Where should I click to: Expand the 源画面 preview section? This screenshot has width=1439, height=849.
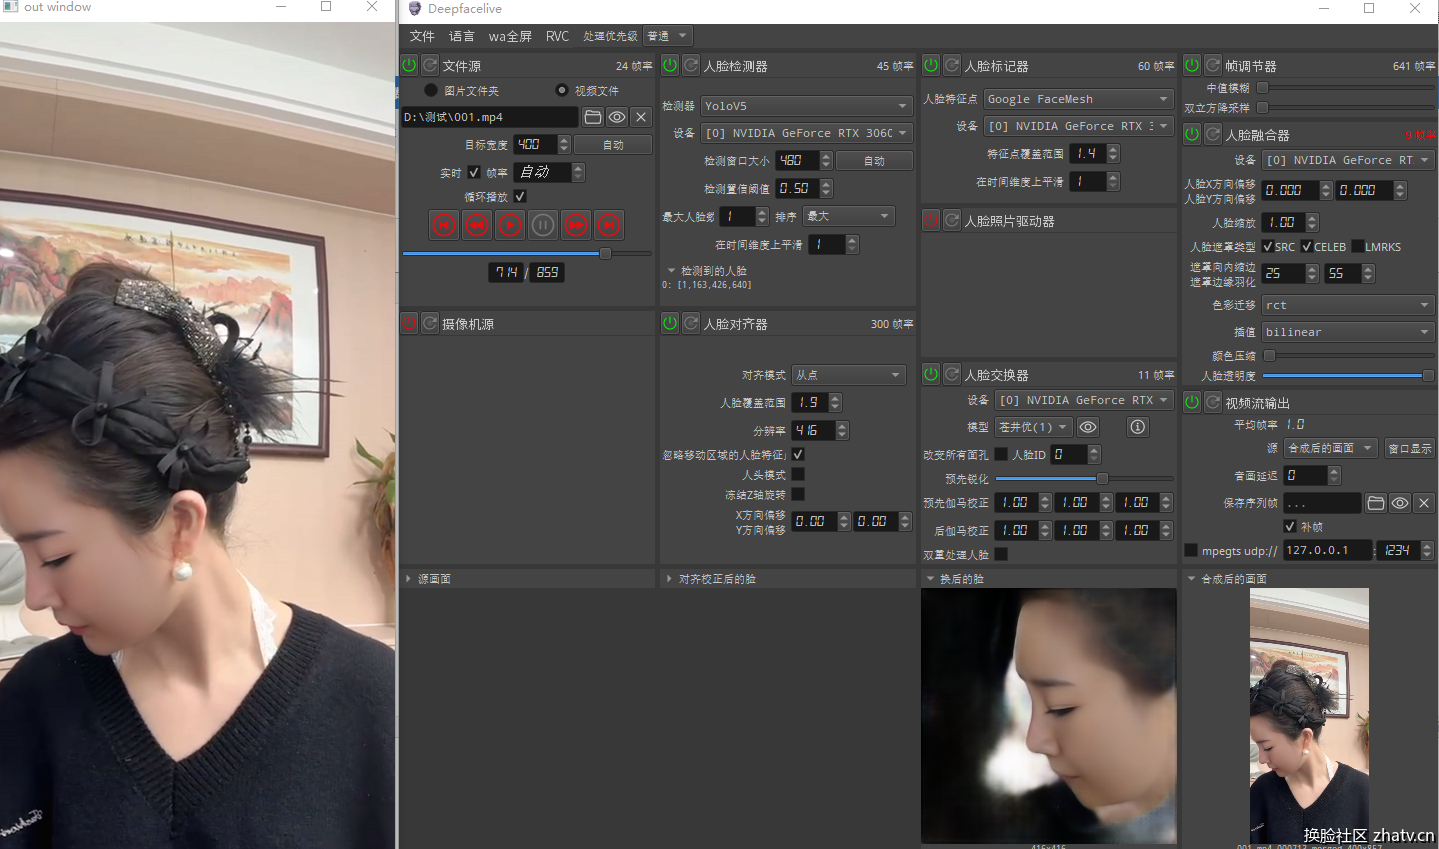pos(409,579)
